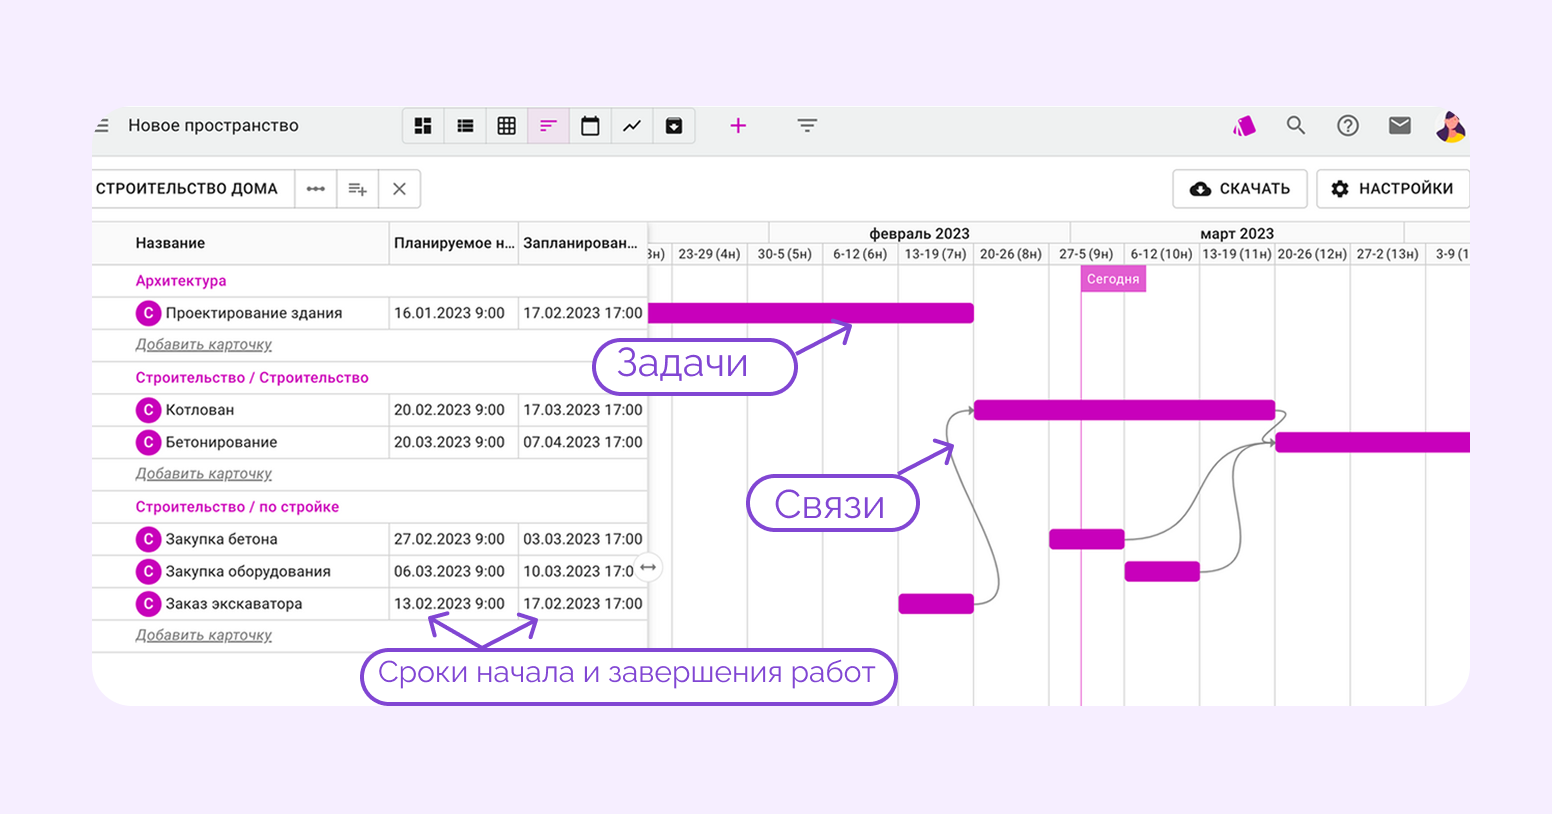Switch to the board (dashboard) view

[423, 126]
